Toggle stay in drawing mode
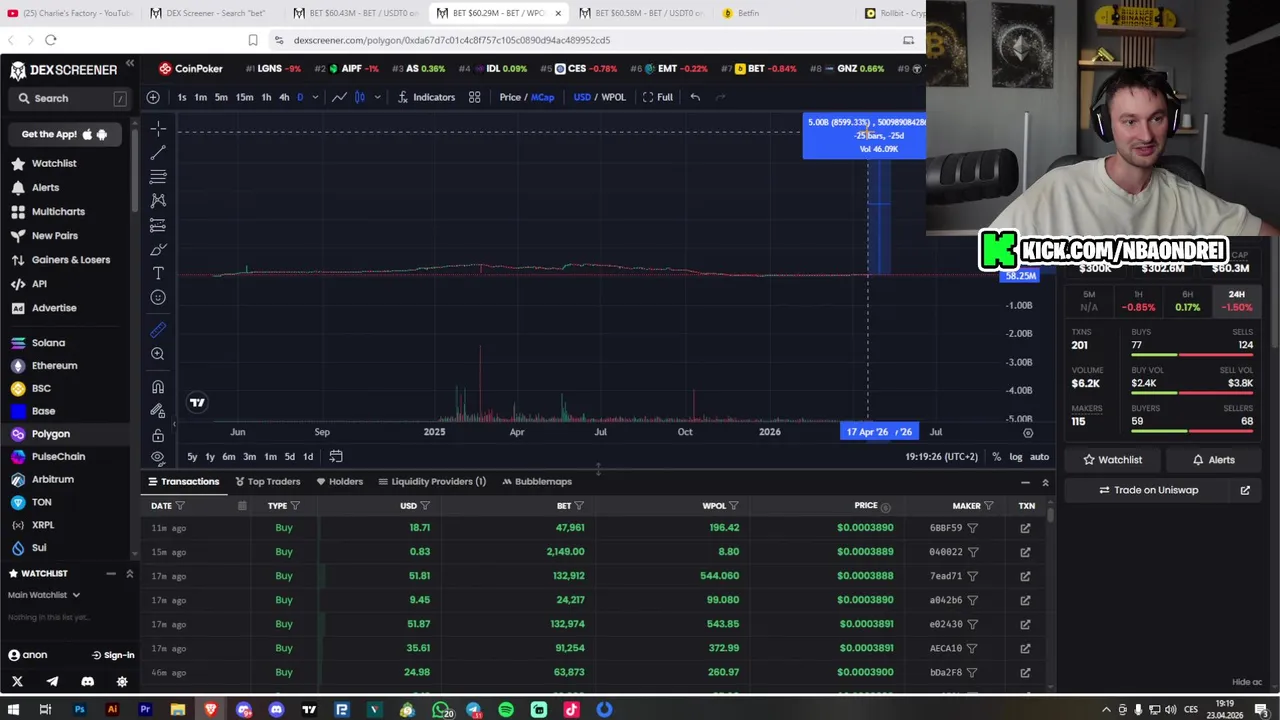 click(x=158, y=411)
